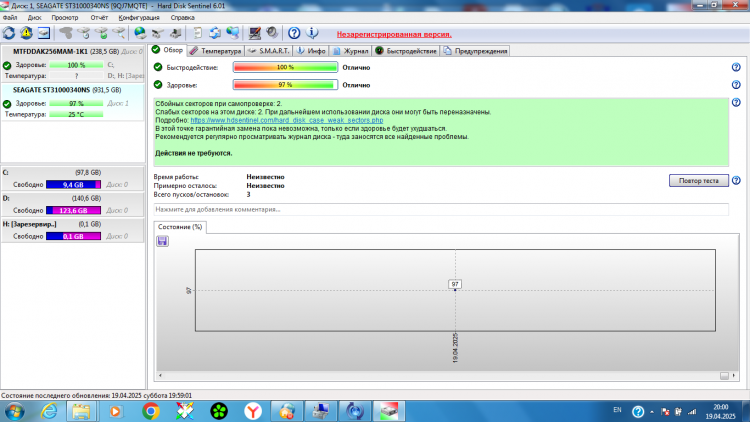Show hidden tray icons arrow

tap(651, 411)
